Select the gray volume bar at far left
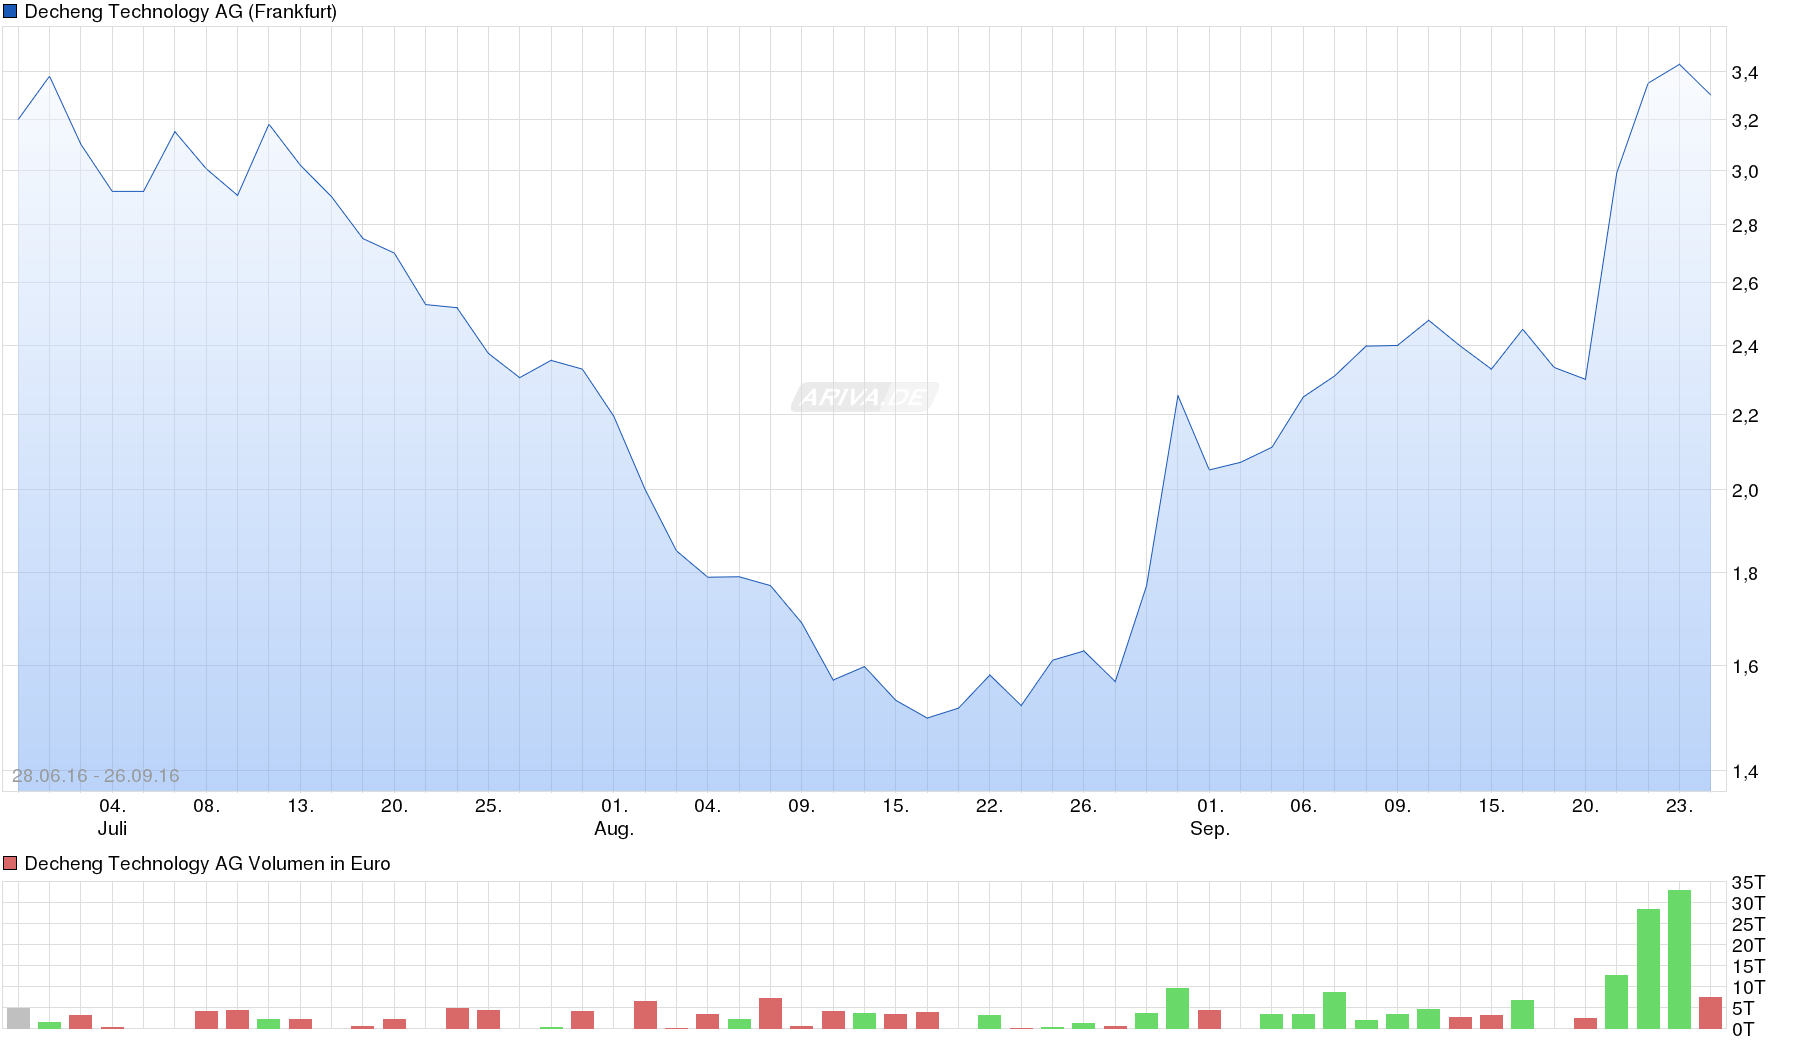The width and height of the screenshot is (1800, 1049). pyautogui.click(x=18, y=1018)
